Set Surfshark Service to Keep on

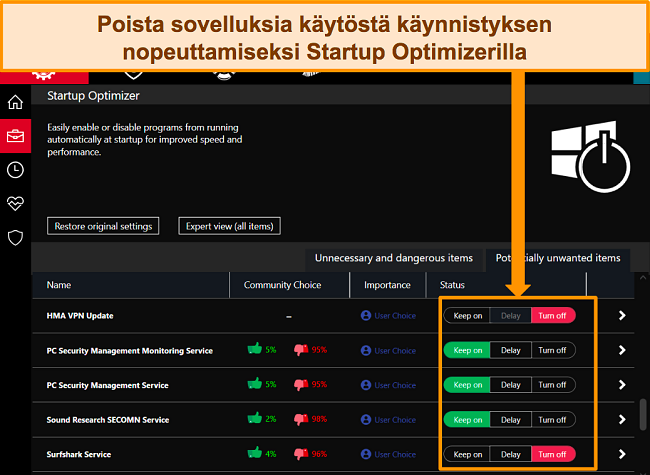[x=467, y=454]
